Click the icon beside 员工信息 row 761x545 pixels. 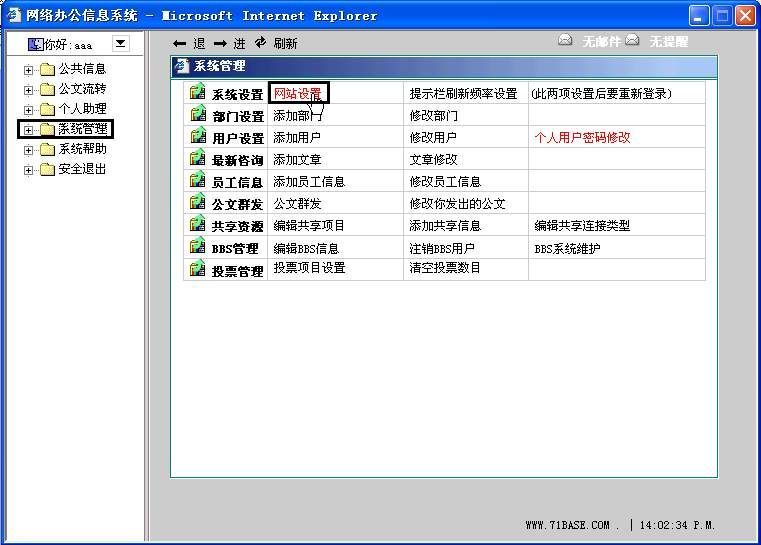[x=197, y=181]
